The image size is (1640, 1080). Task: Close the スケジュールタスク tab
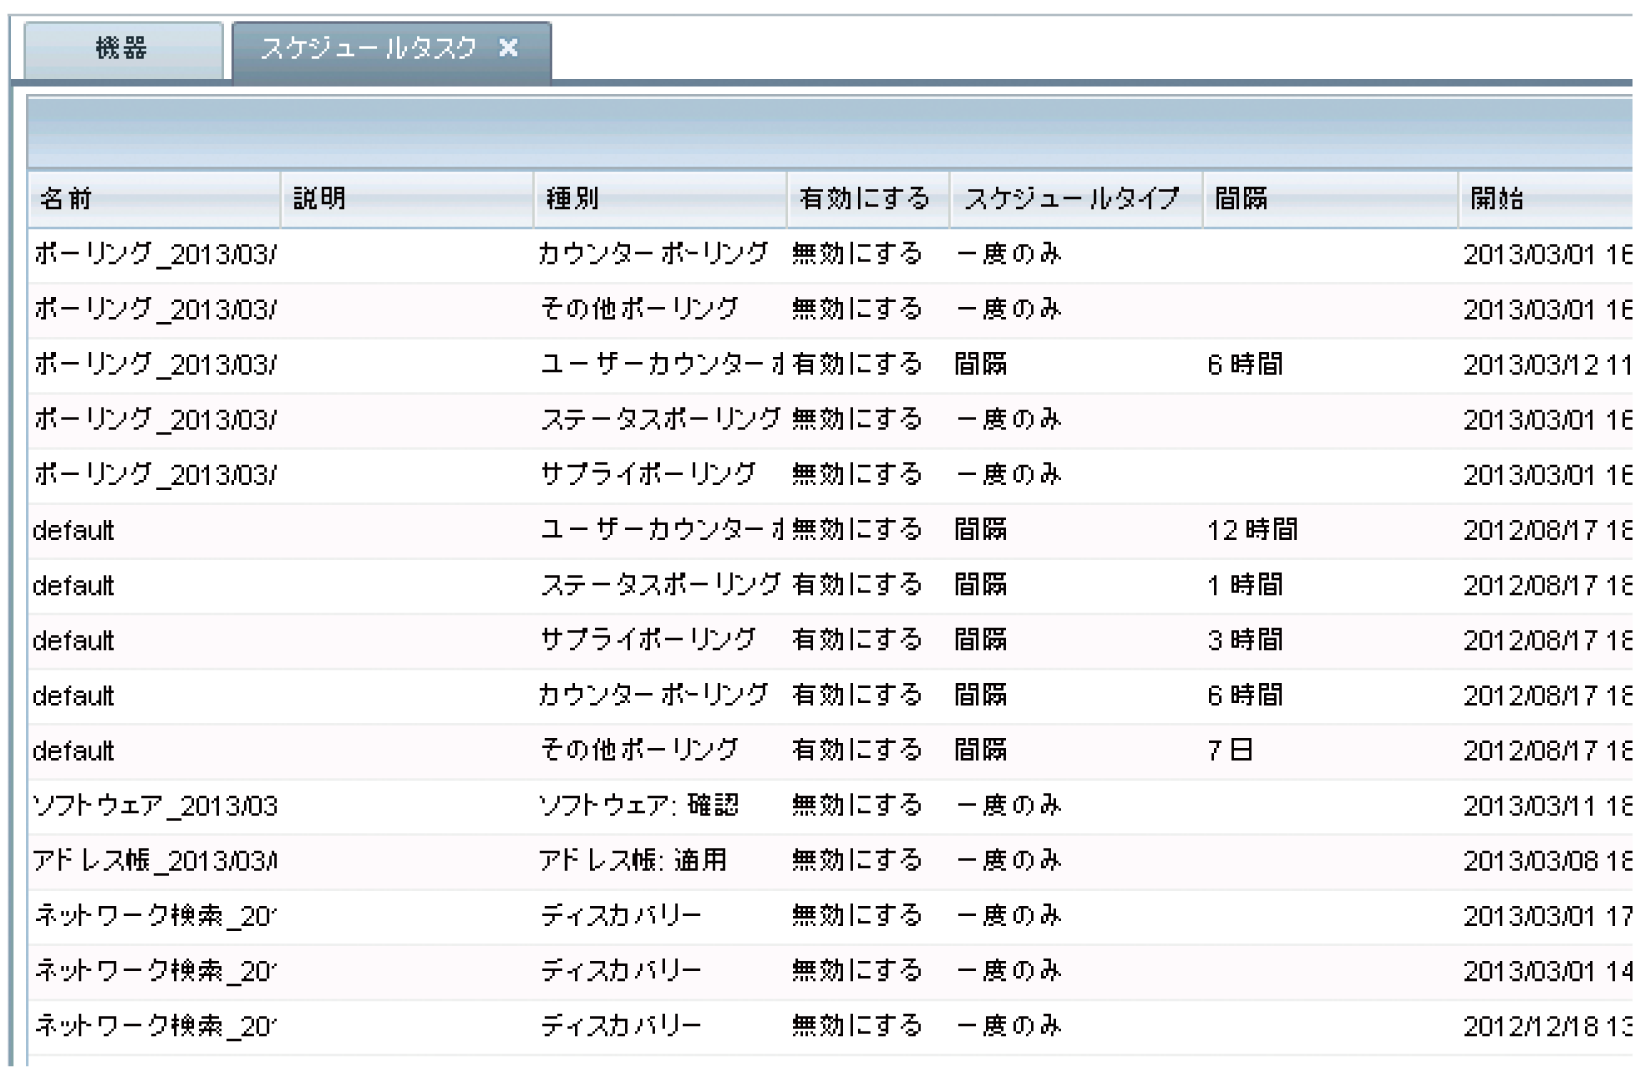[511, 47]
